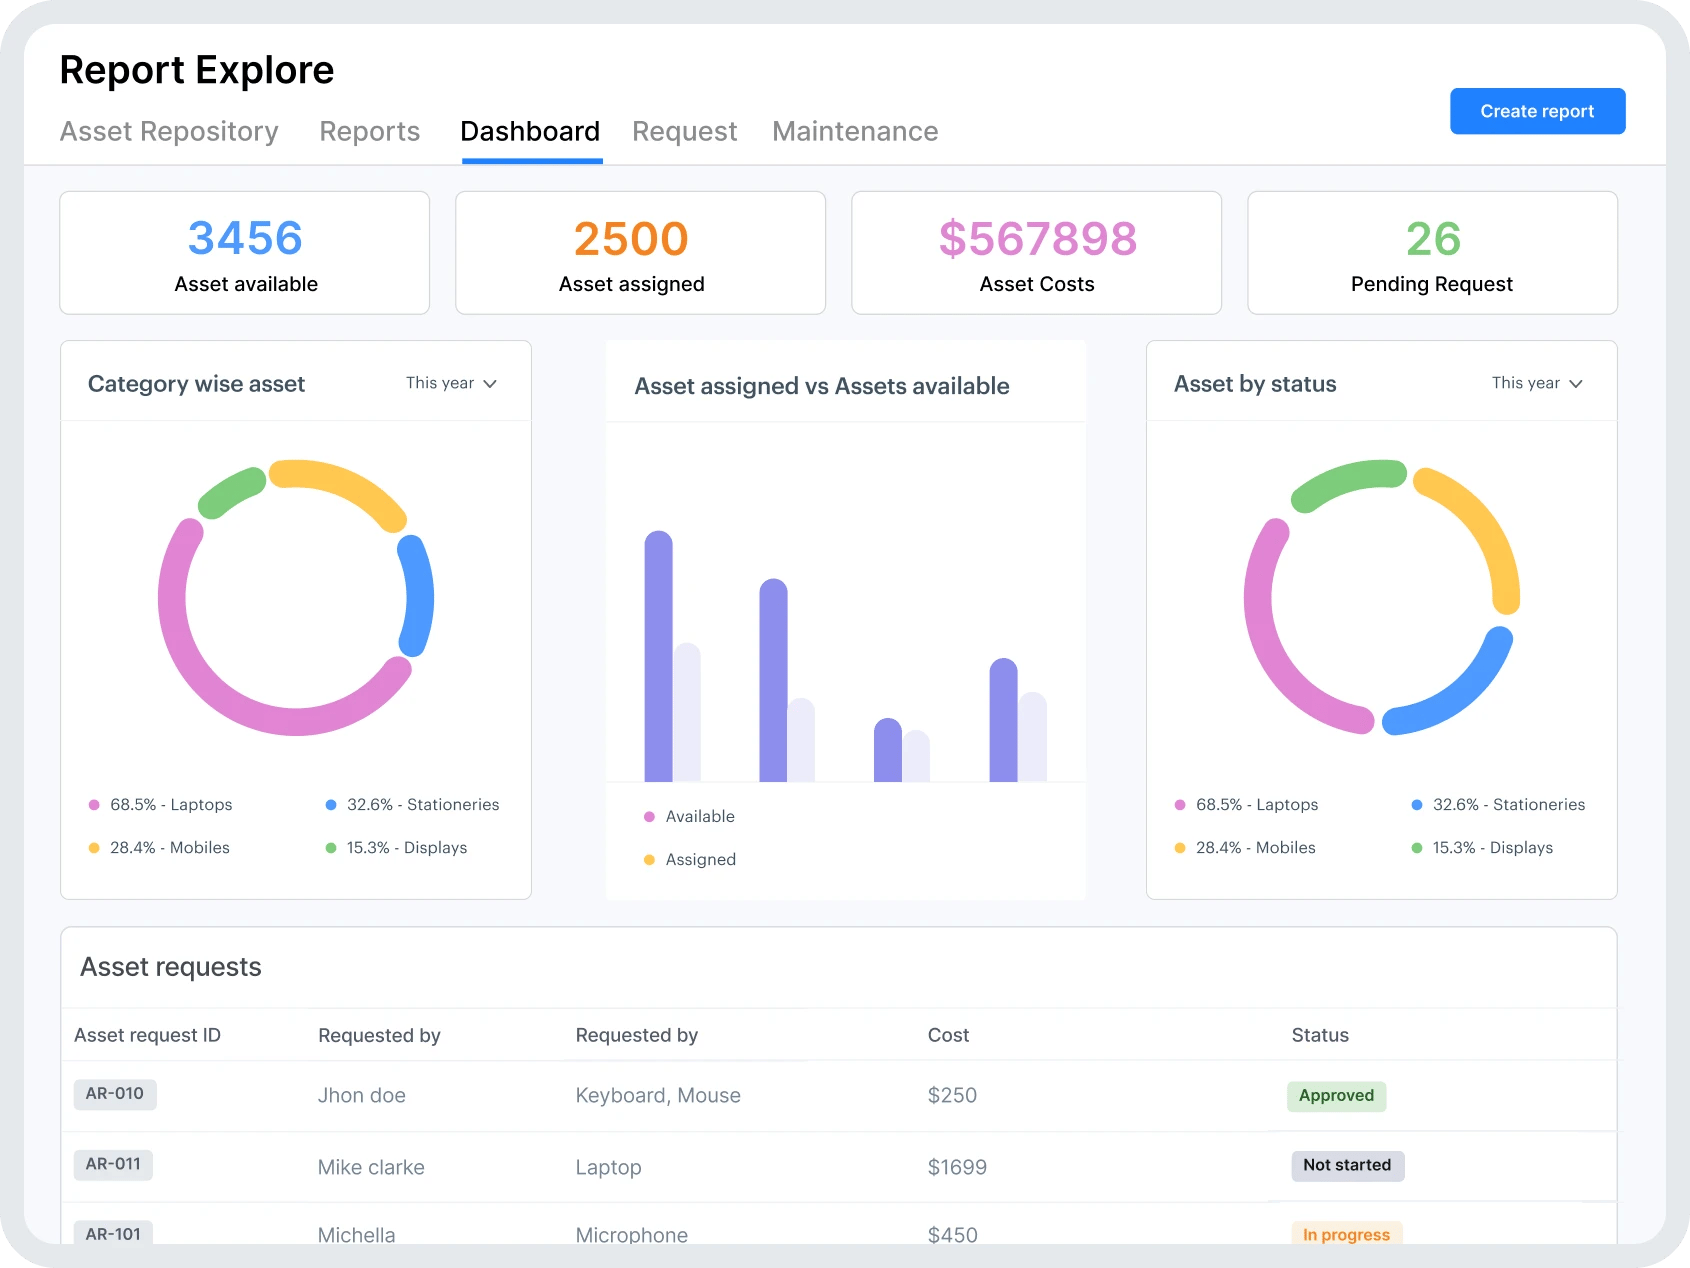The width and height of the screenshot is (1690, 1268).
Task: Click the Status column header
Action: pos(1320,1036)
